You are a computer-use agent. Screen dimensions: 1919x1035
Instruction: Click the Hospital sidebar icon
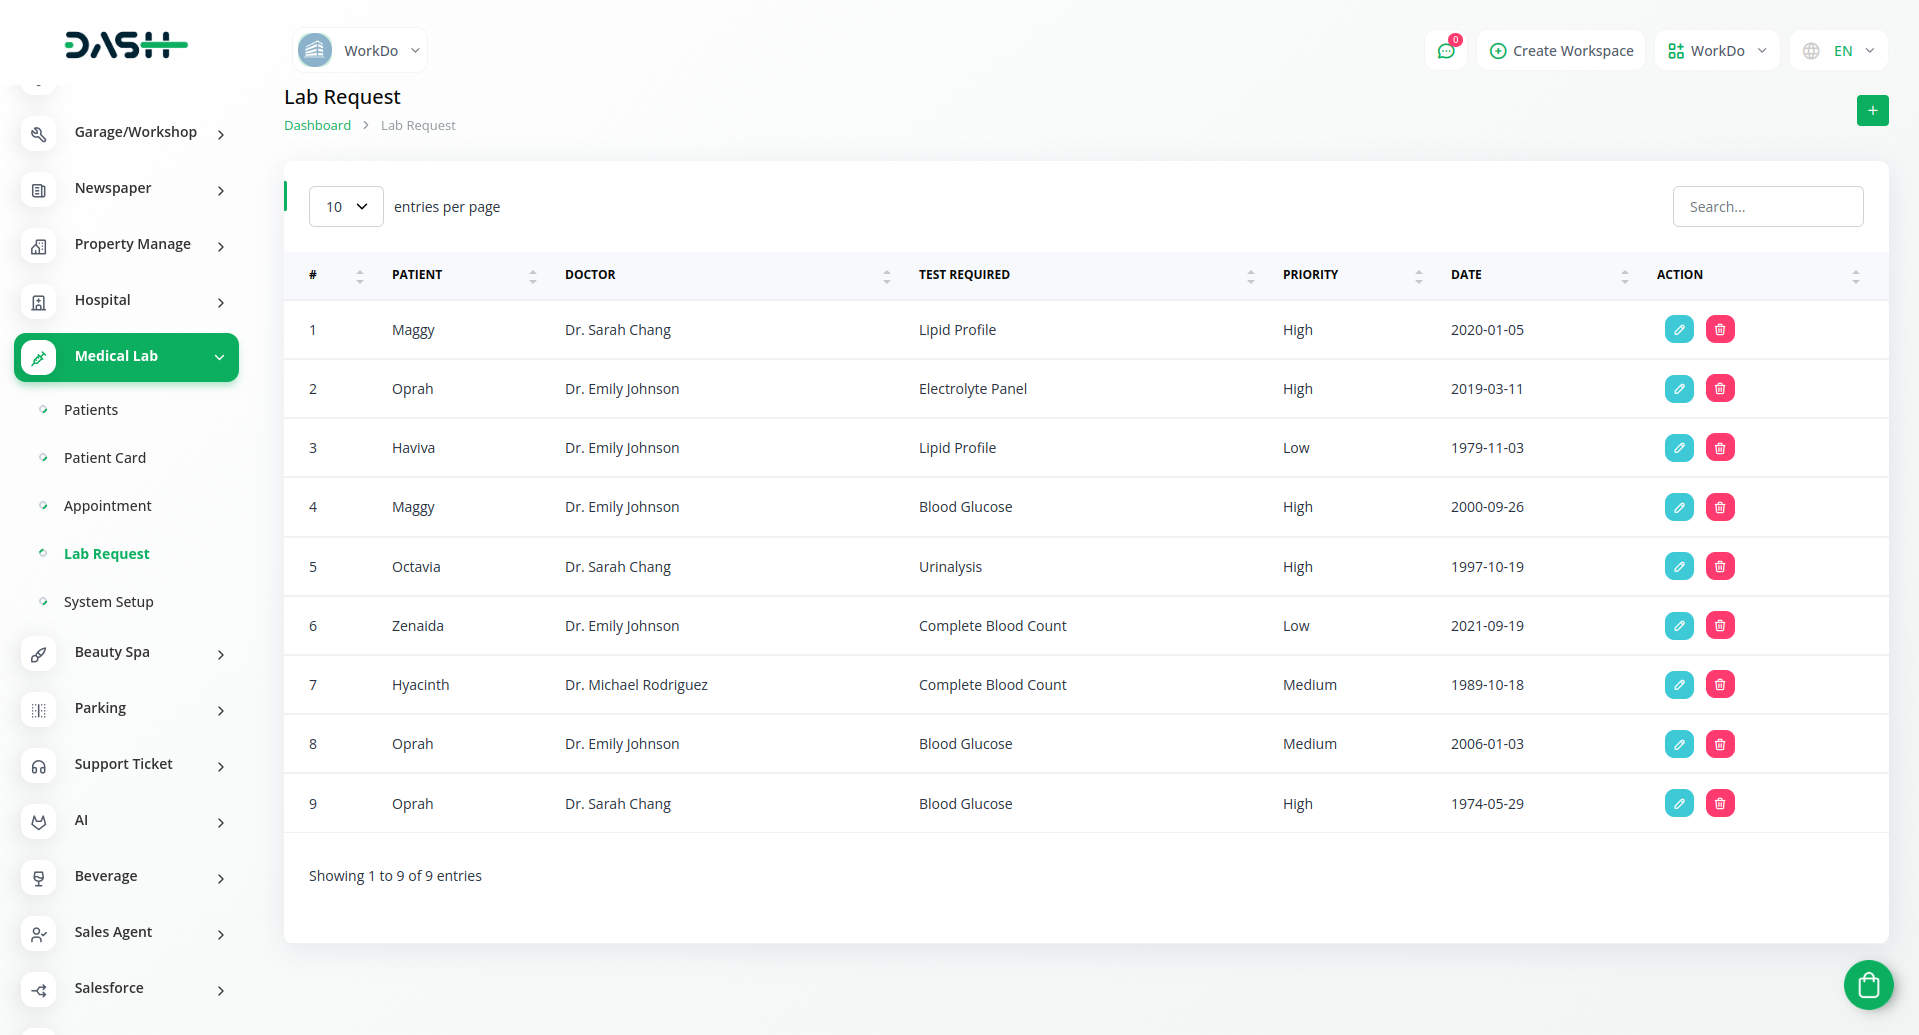pyautogui.click(x=39, y=301)
